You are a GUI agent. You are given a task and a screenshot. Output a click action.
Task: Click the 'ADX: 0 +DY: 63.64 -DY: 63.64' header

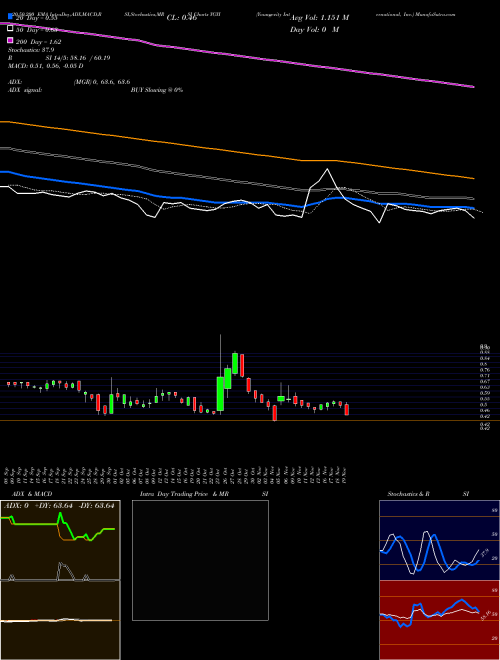pyautogui.click(x=59, y=506)
